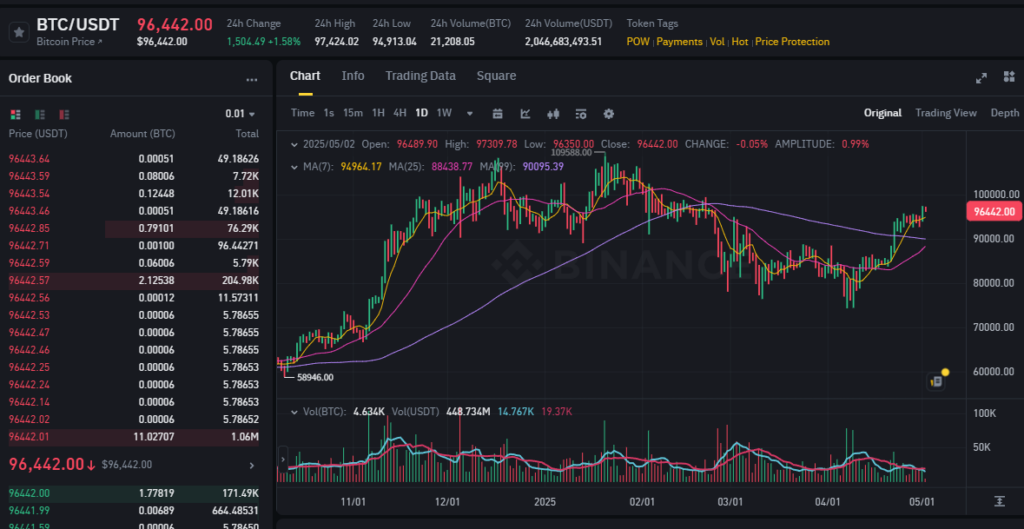Viewport: 1024px width, 529px height.
Task: Show only buy orders green view icon
Action: click(40, 114)
